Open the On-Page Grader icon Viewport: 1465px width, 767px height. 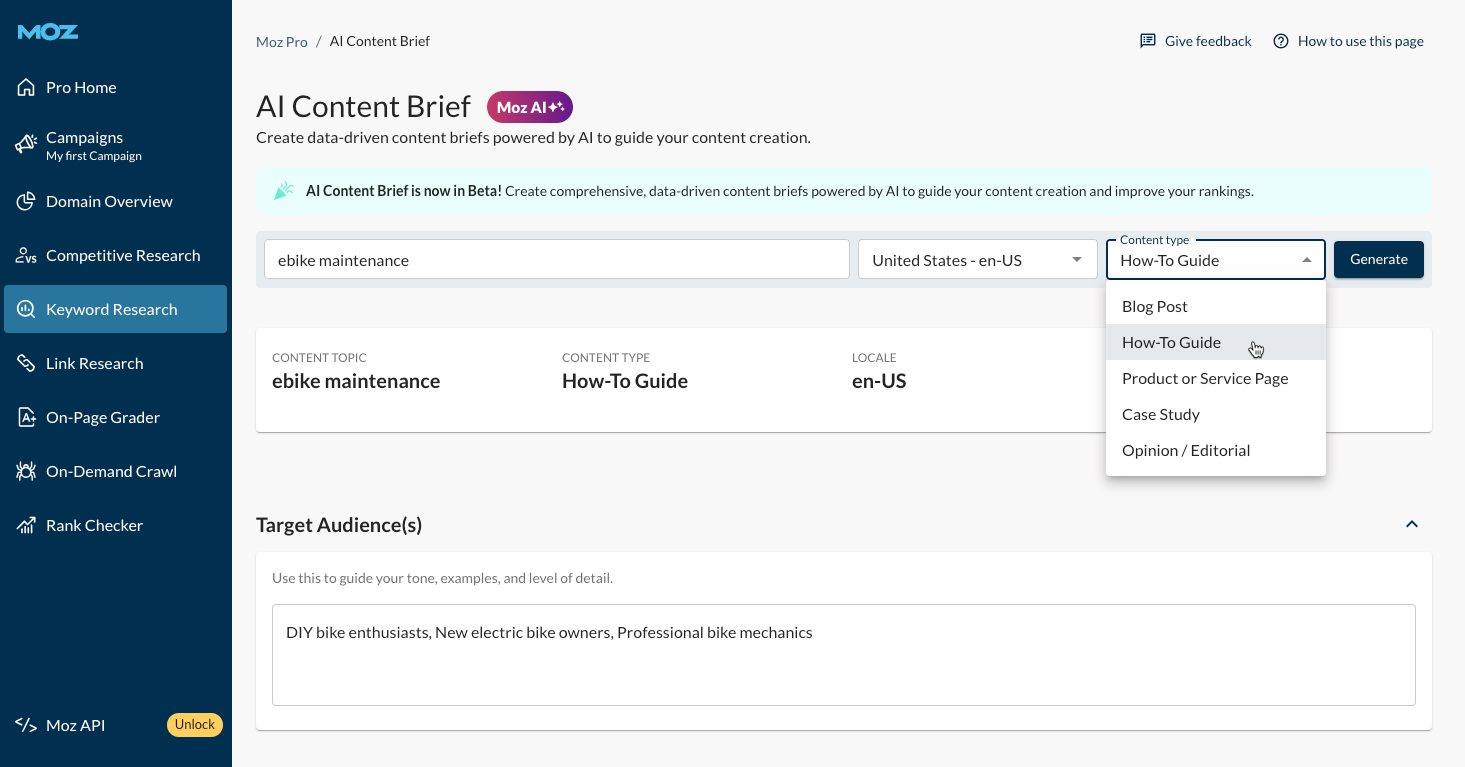pyautogui.click(x=27, y=418)
